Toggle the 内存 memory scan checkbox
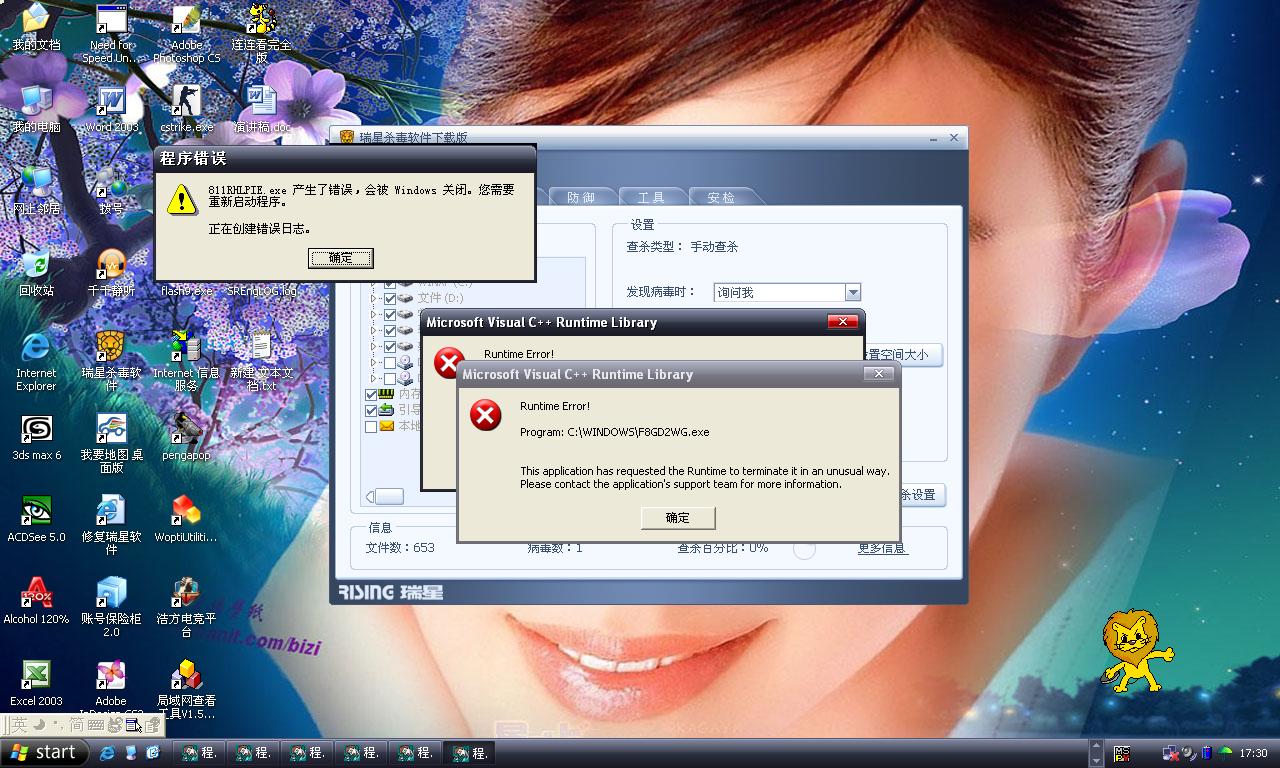Viewport: 1280px width, 768px height. [x=371, y=395]
